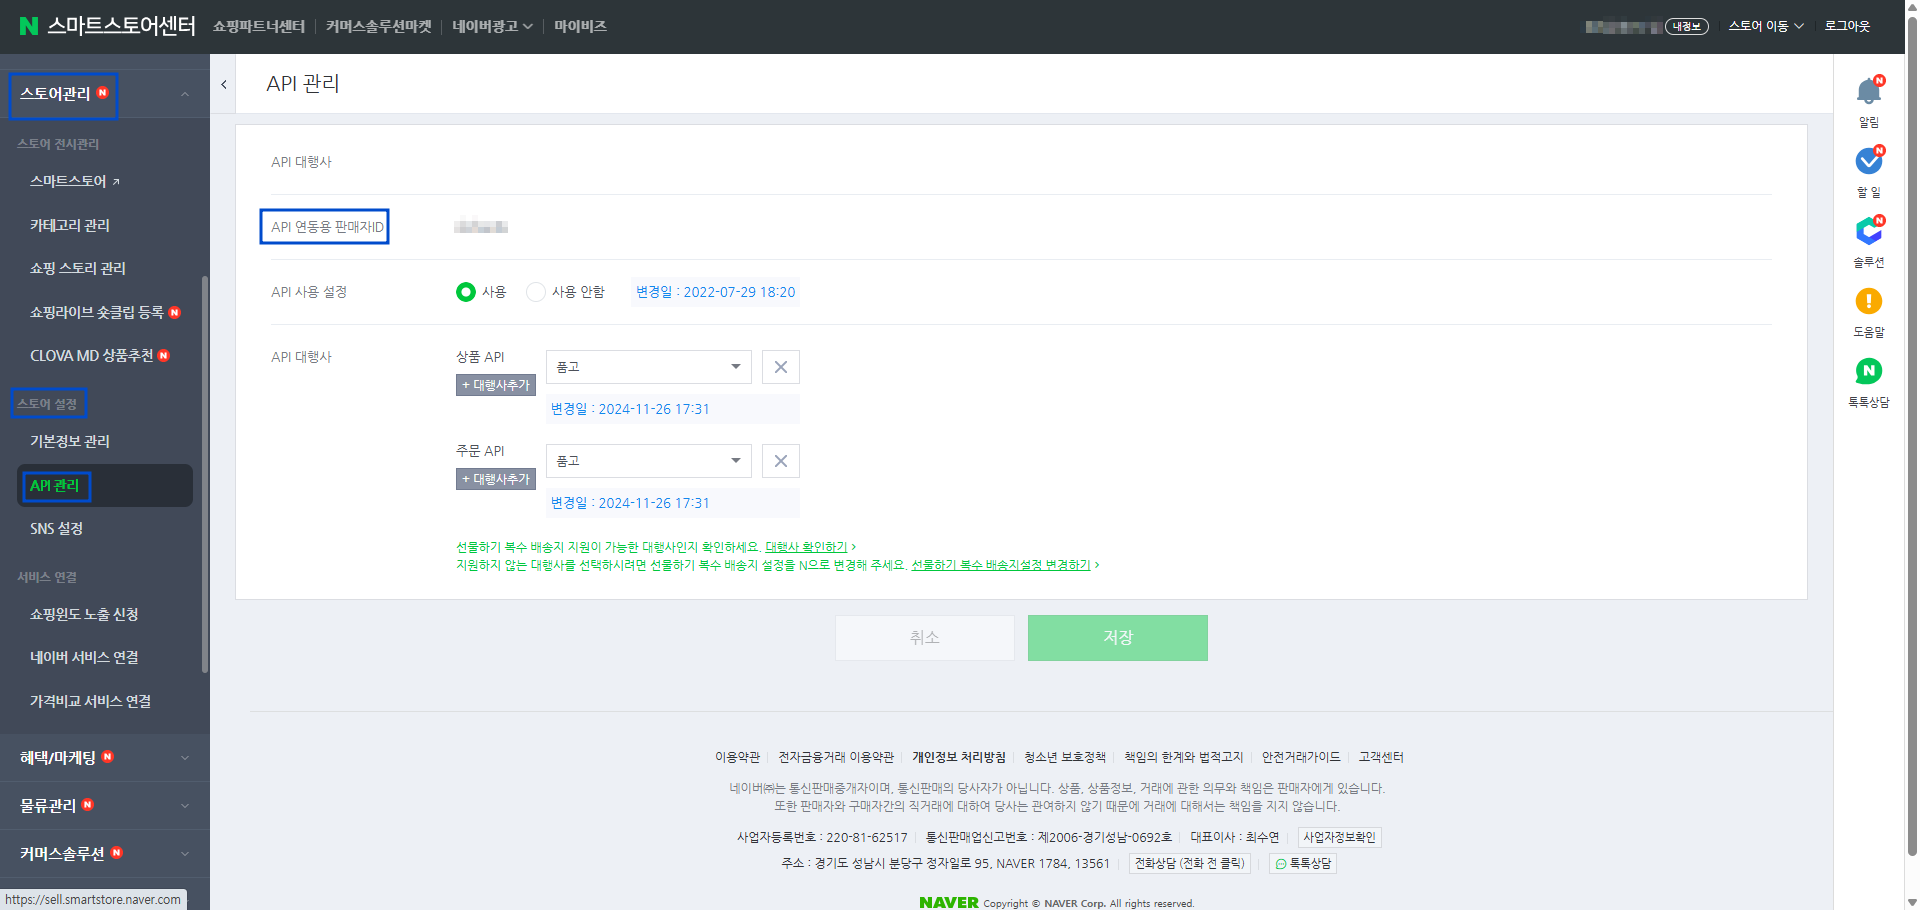Click +대행사추가 under 주문 API
1920x910 pixels.
tap(496, 479)
